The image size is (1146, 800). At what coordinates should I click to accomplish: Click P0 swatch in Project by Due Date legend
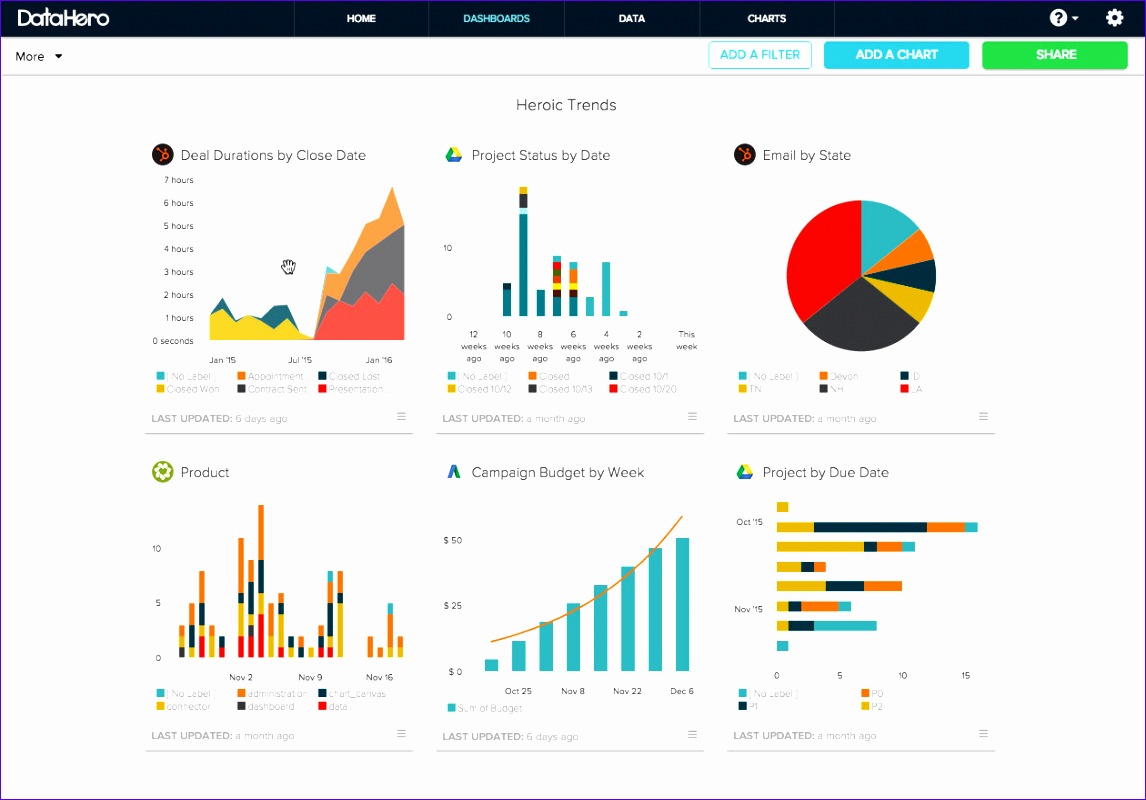[865, 693]
